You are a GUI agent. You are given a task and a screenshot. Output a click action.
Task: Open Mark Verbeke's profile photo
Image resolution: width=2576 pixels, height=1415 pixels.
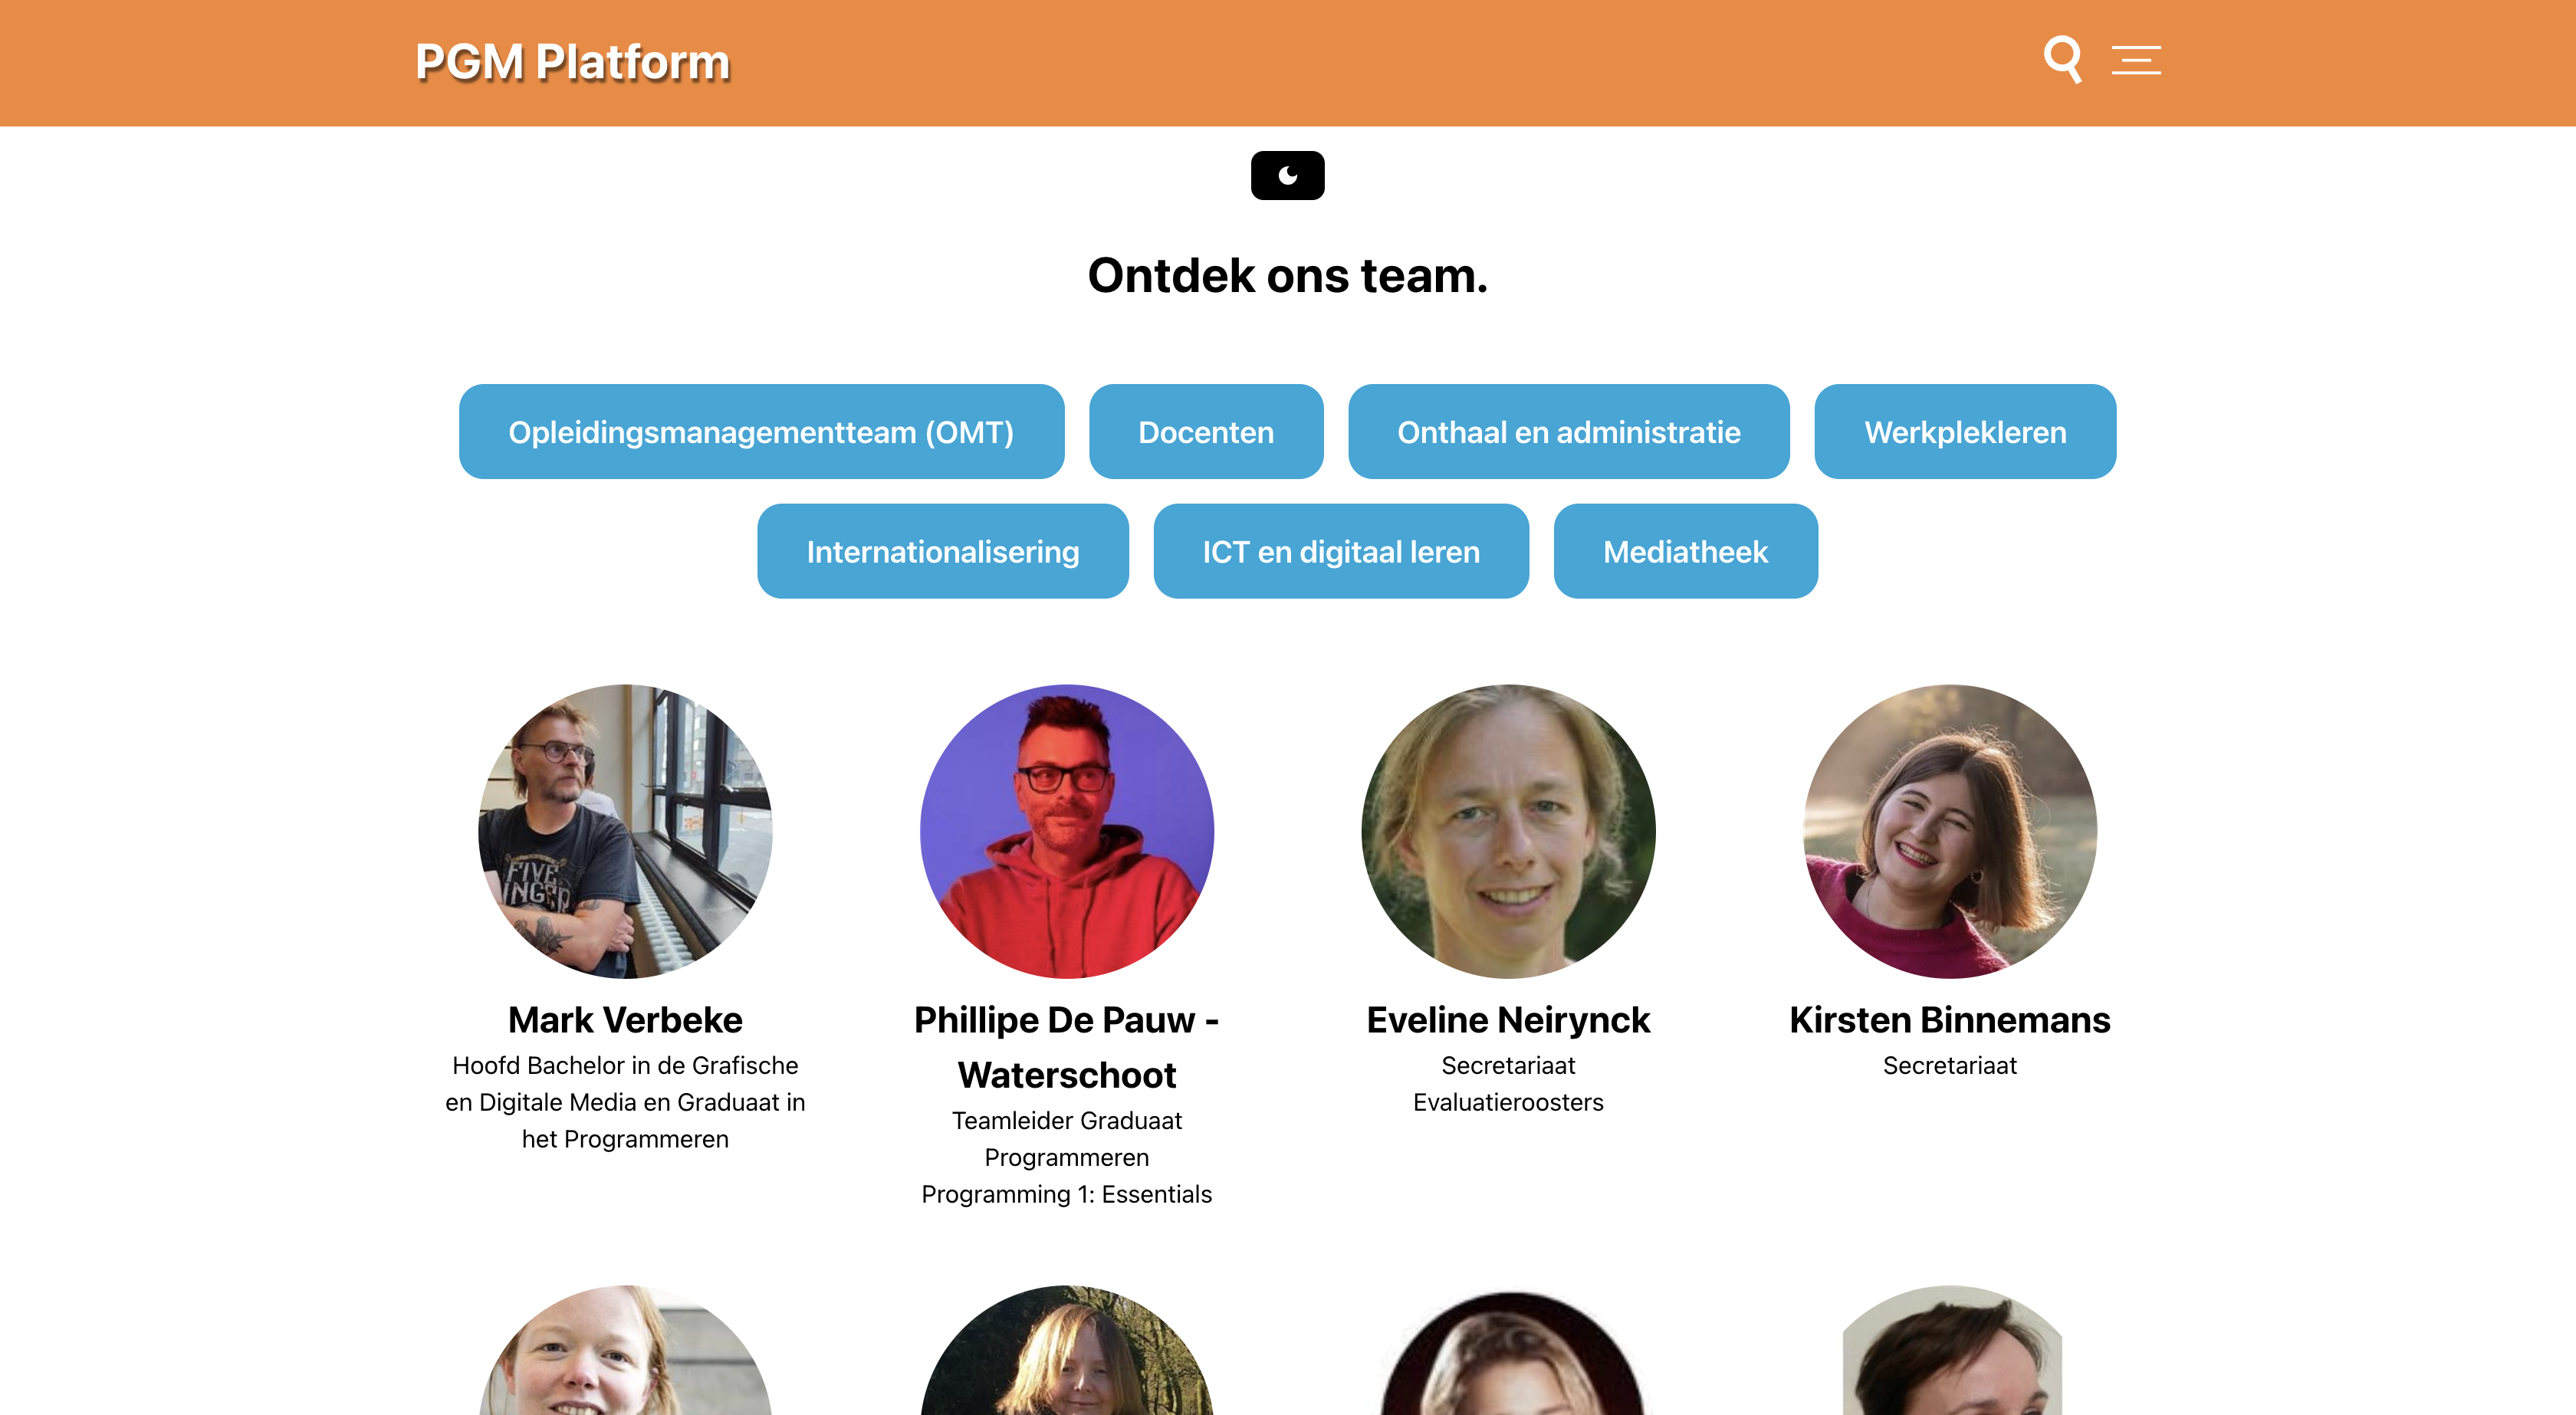(x=625, y=831)
